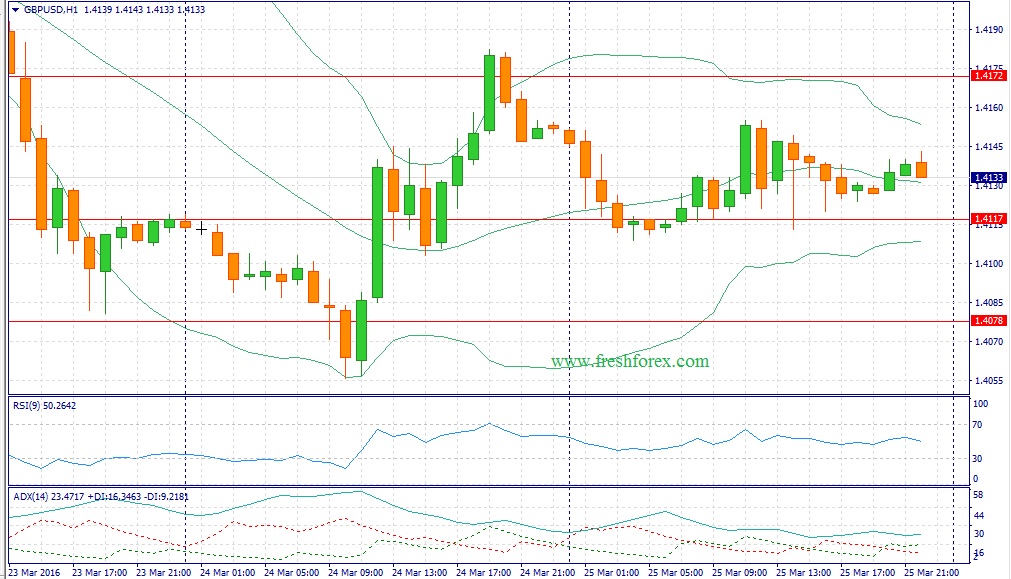Click the last orange candle on chart

921,169
